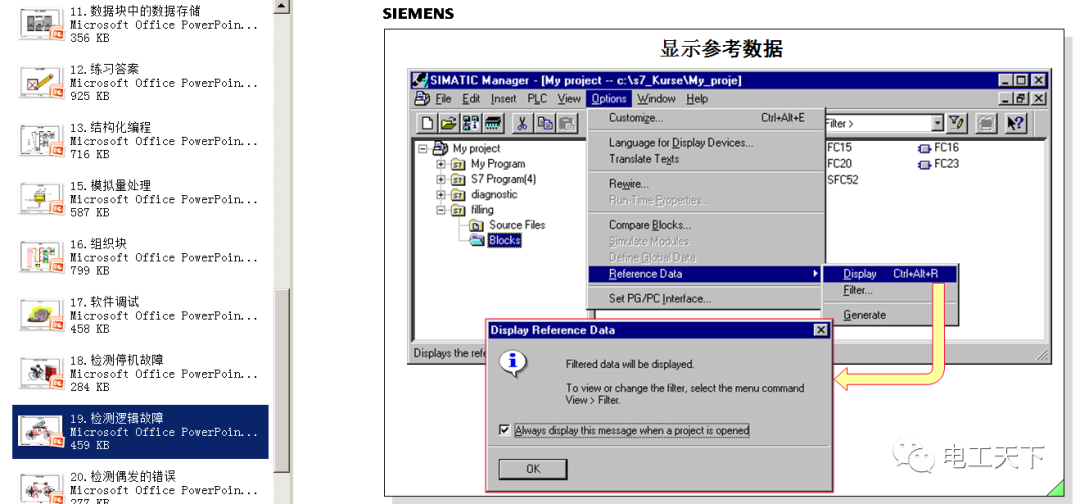Open the Window menu
The width and height of the screenshot is (1080, 504).
pos(656,99)
